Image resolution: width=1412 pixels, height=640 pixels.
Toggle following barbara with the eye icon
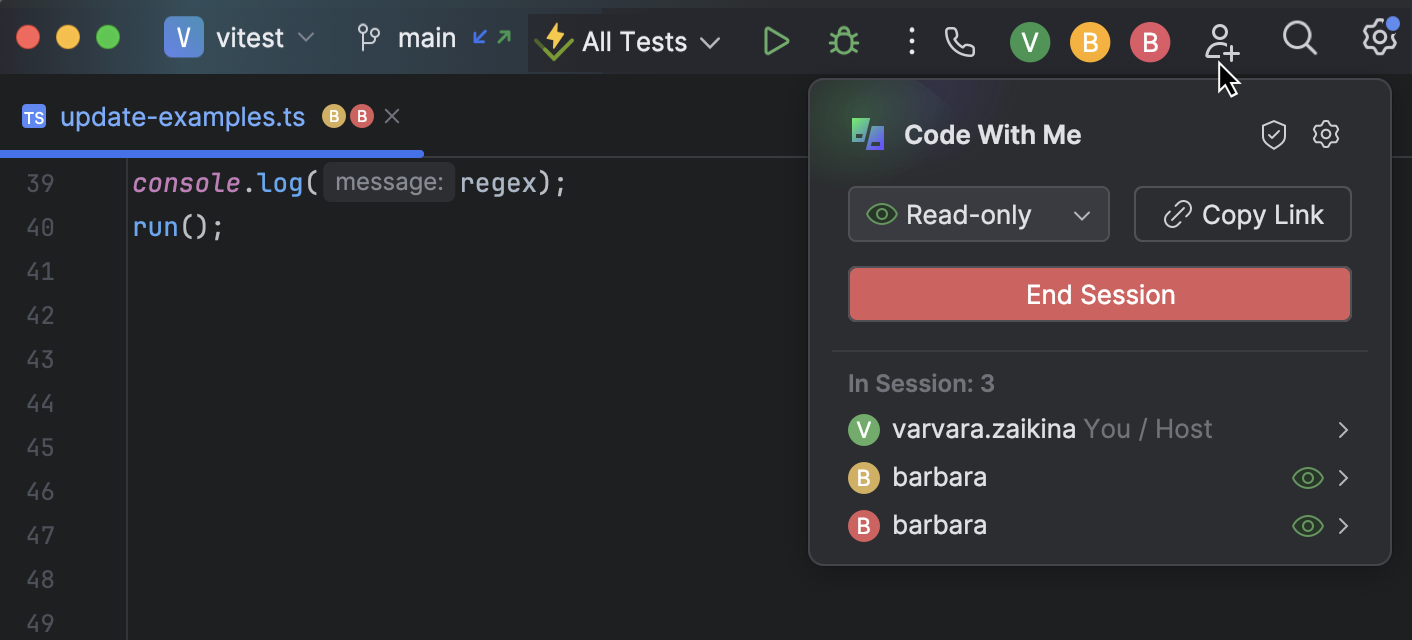[x=1307, y=478]
